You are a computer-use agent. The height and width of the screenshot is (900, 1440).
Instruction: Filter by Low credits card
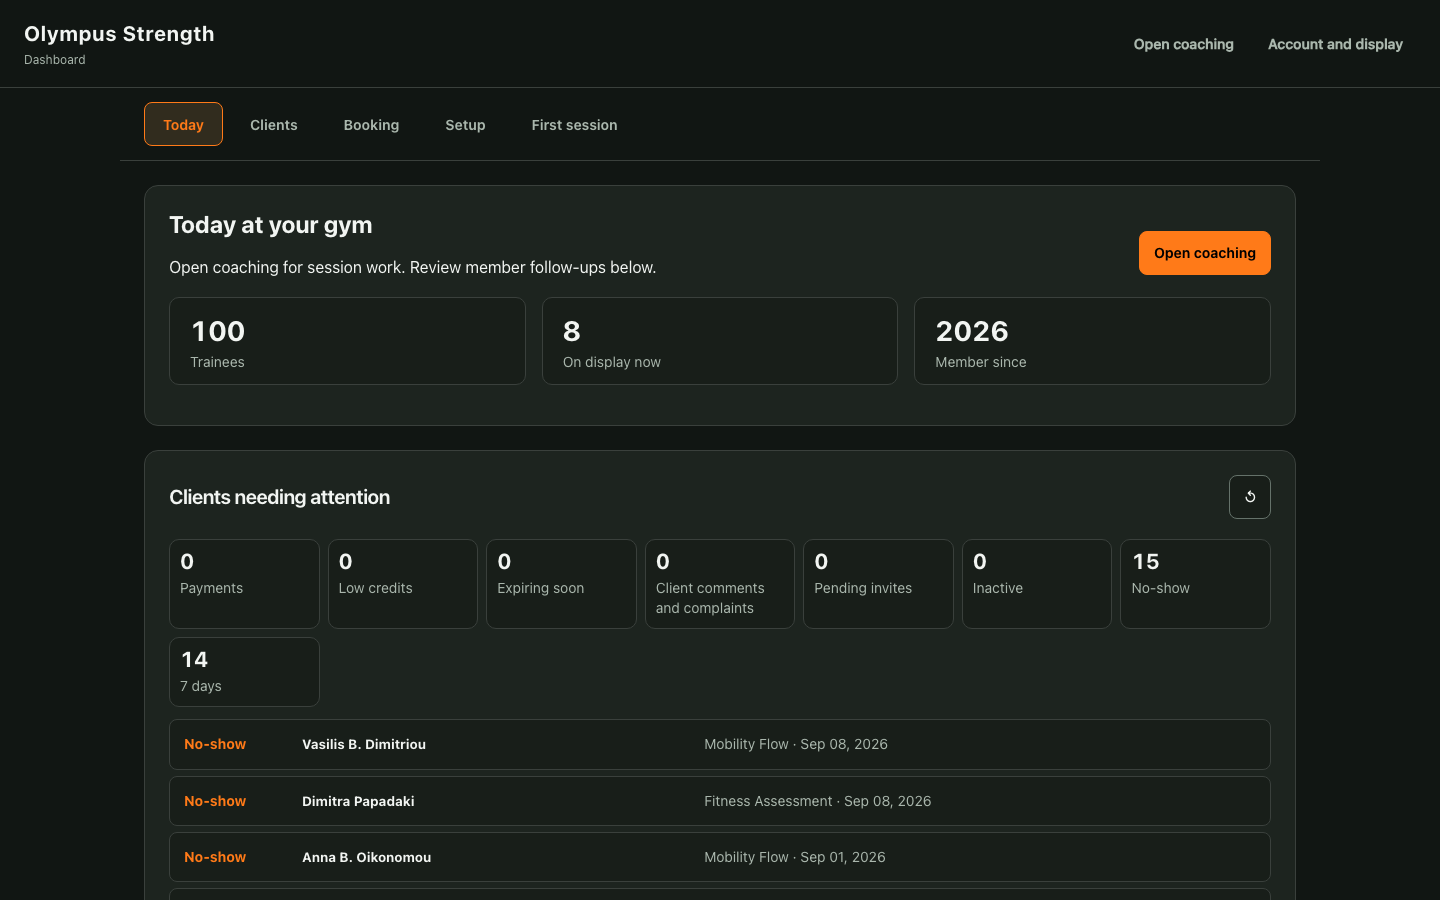(x=402, y=584)
